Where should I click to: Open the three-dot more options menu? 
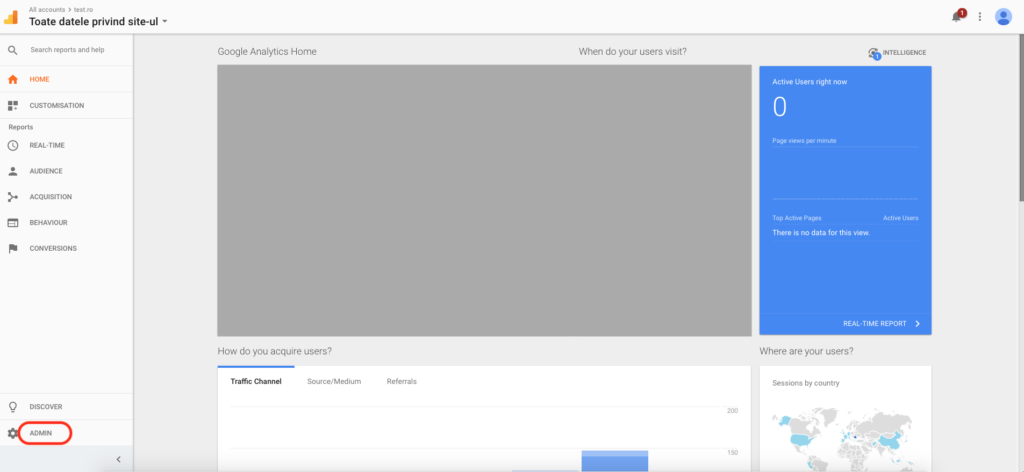(x=980, y=17)
